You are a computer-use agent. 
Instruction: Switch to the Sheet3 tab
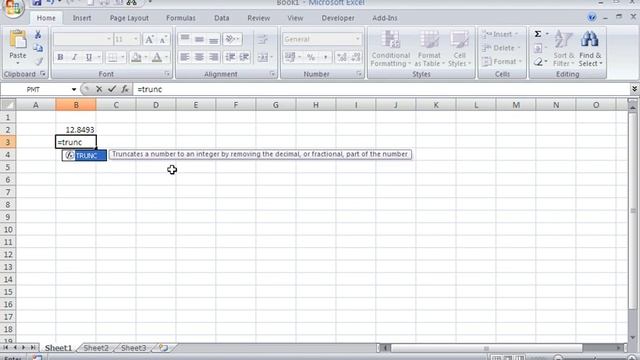click(133, 348)
